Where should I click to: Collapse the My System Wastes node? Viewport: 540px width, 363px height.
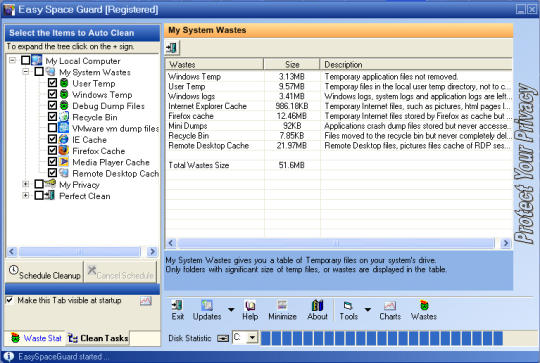pos(25,72)
